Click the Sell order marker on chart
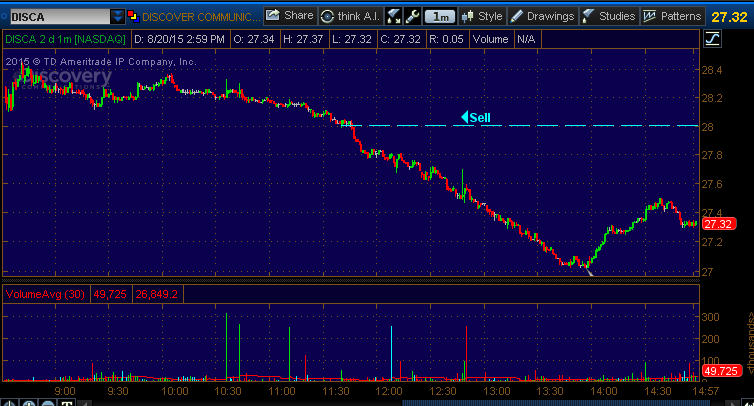Viewport: 754px width, 406px height. tap(476, 117)
